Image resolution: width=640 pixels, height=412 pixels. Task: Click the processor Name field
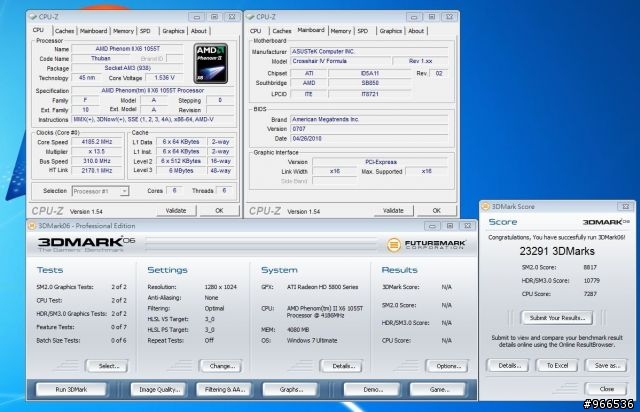click(127, 49)
